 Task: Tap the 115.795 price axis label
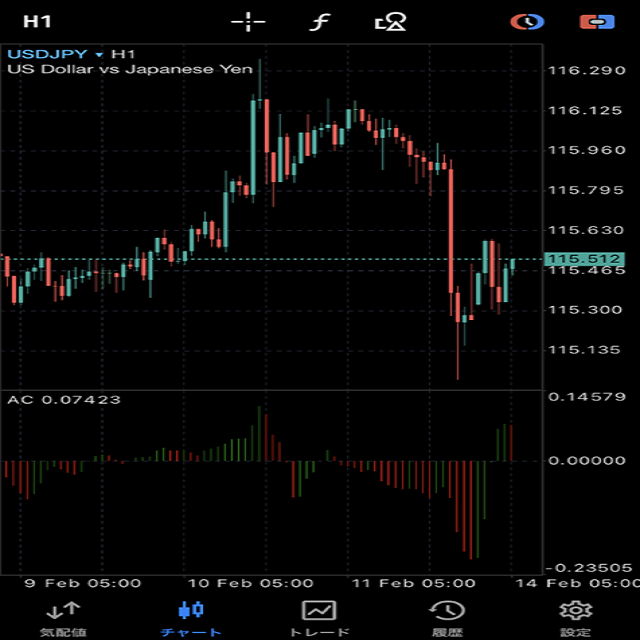click(586, 190)
